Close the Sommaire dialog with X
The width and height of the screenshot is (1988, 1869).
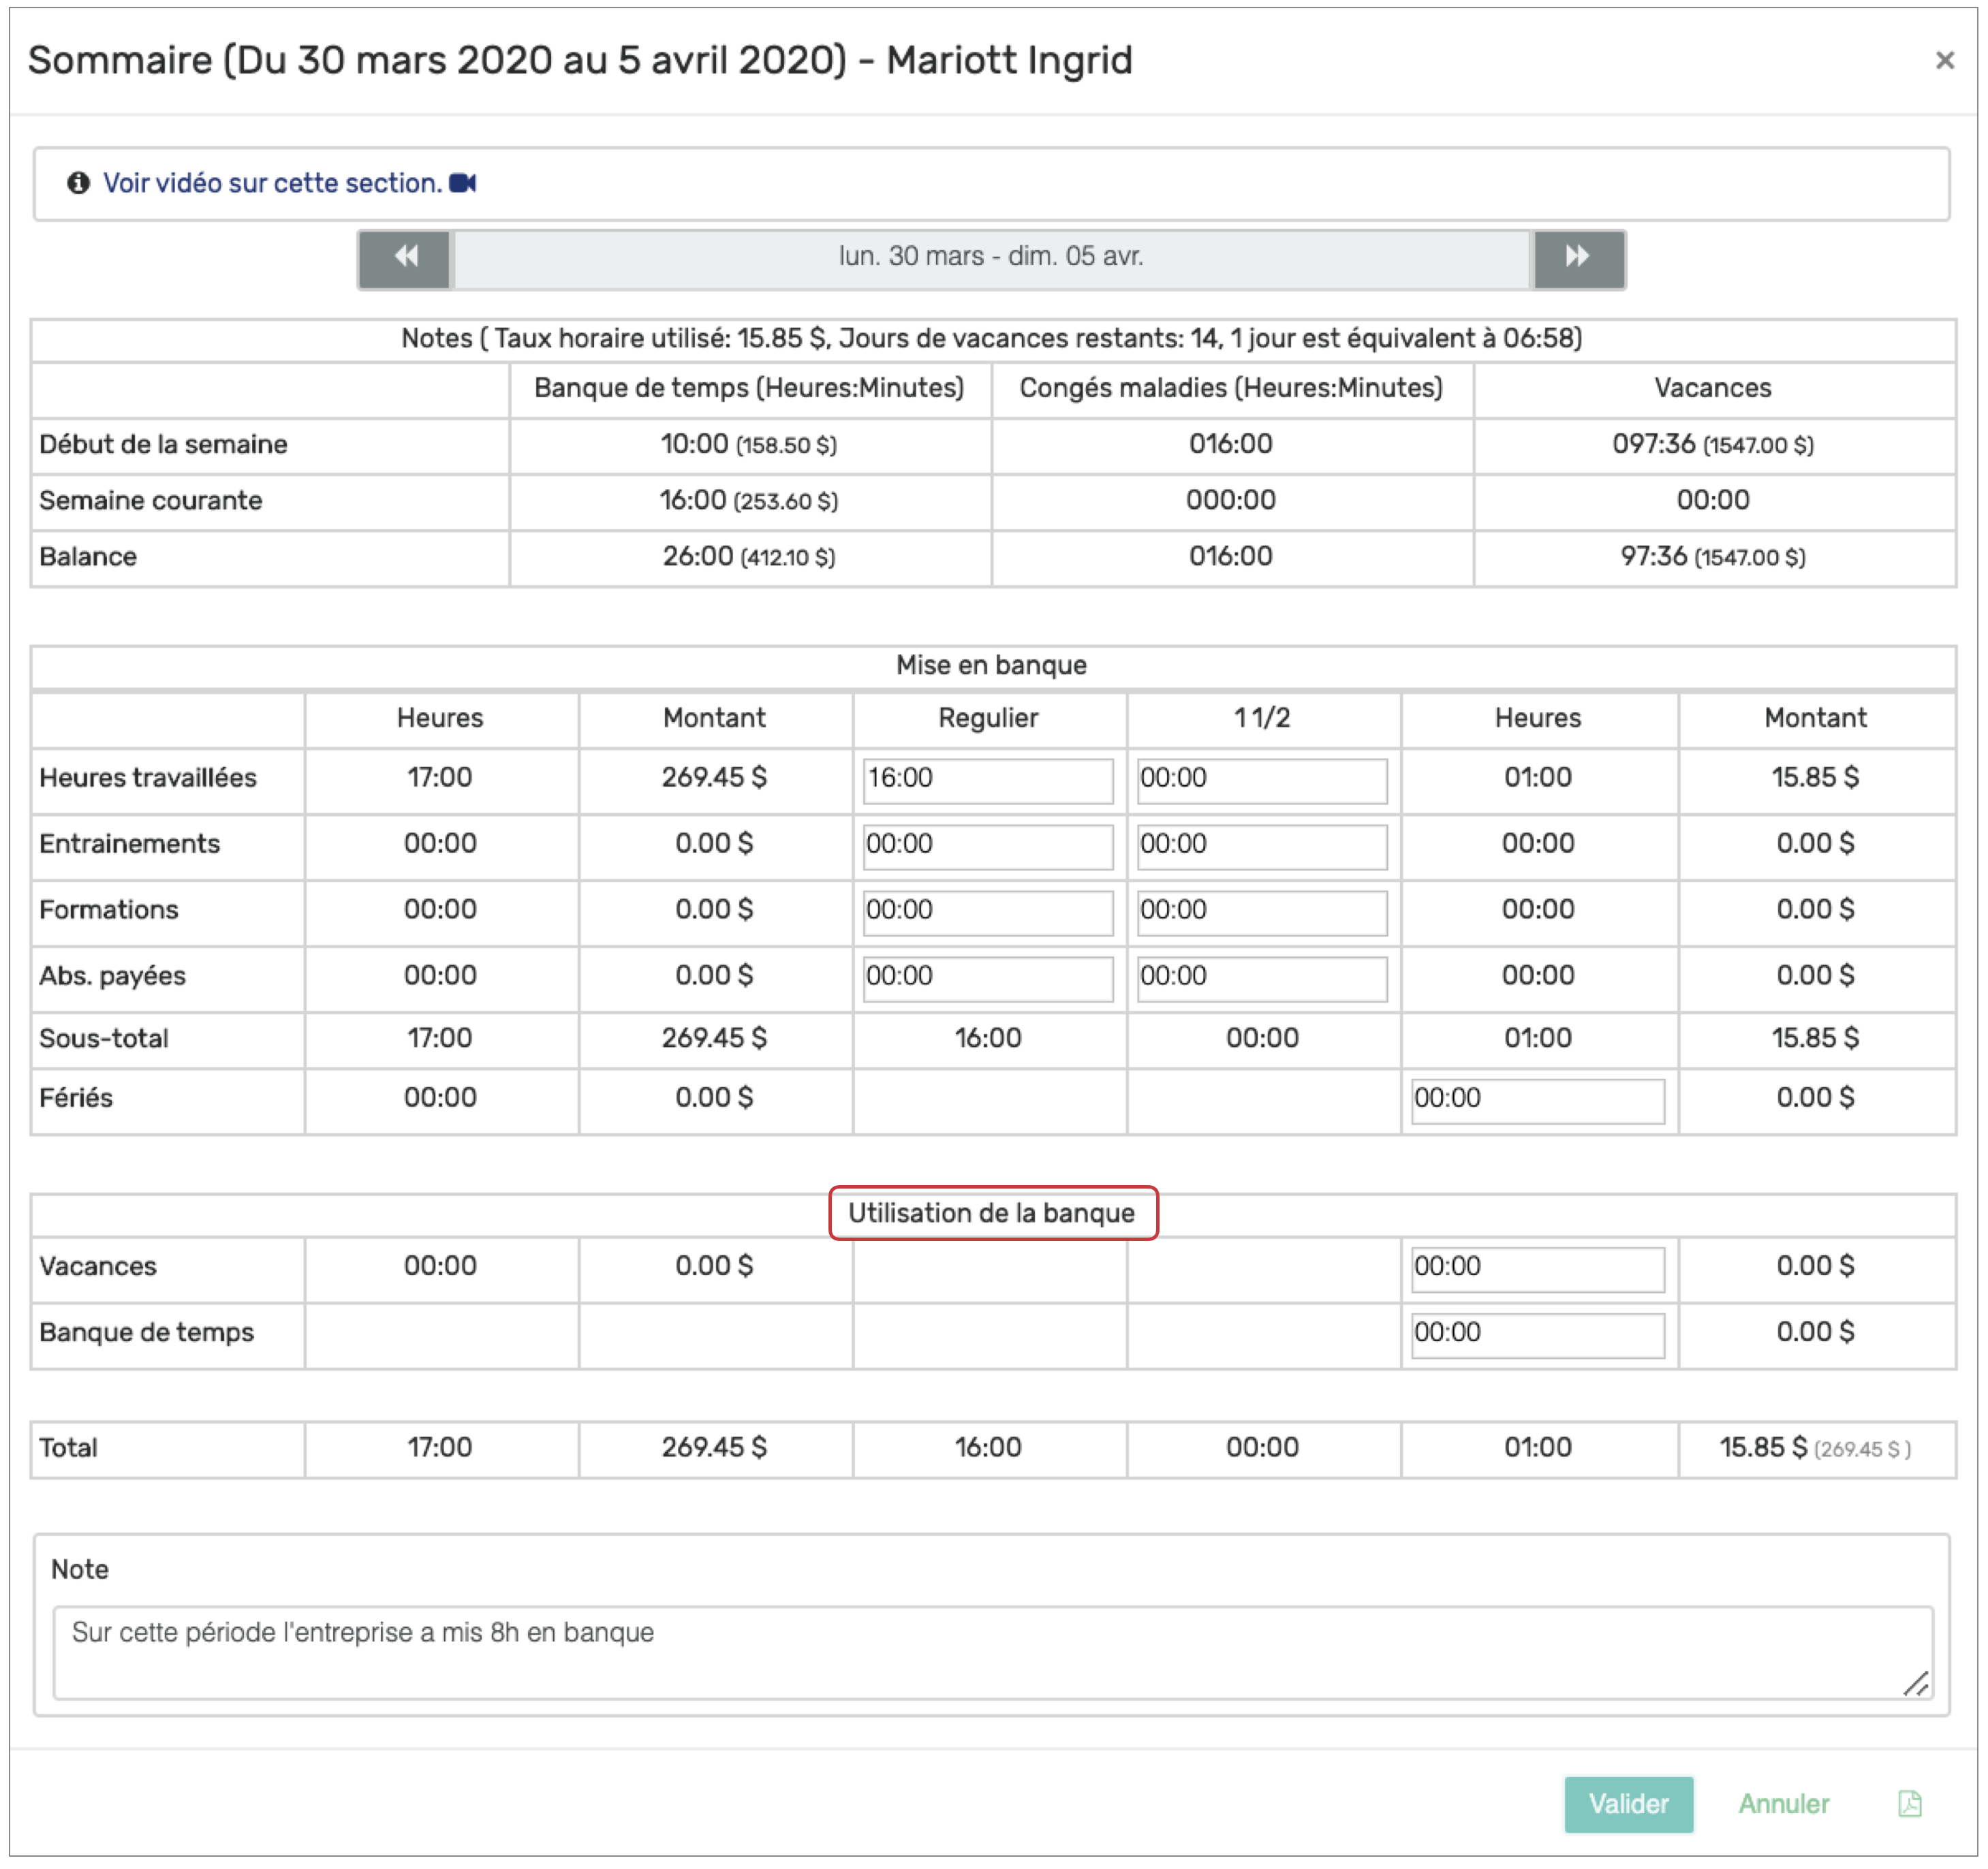pyautogui.click(x=1944, y=61)
